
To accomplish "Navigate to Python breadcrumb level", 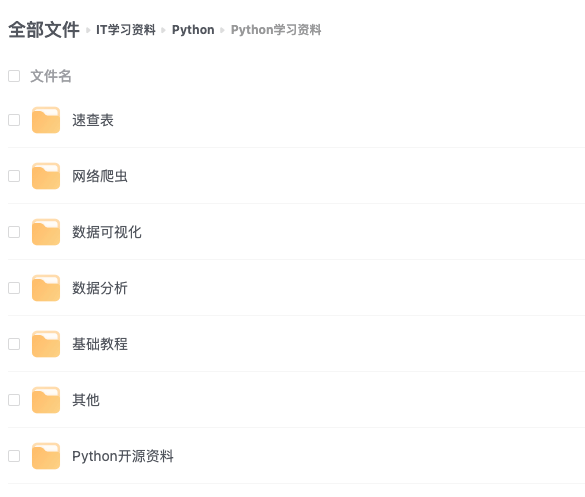I will (193, 30).
